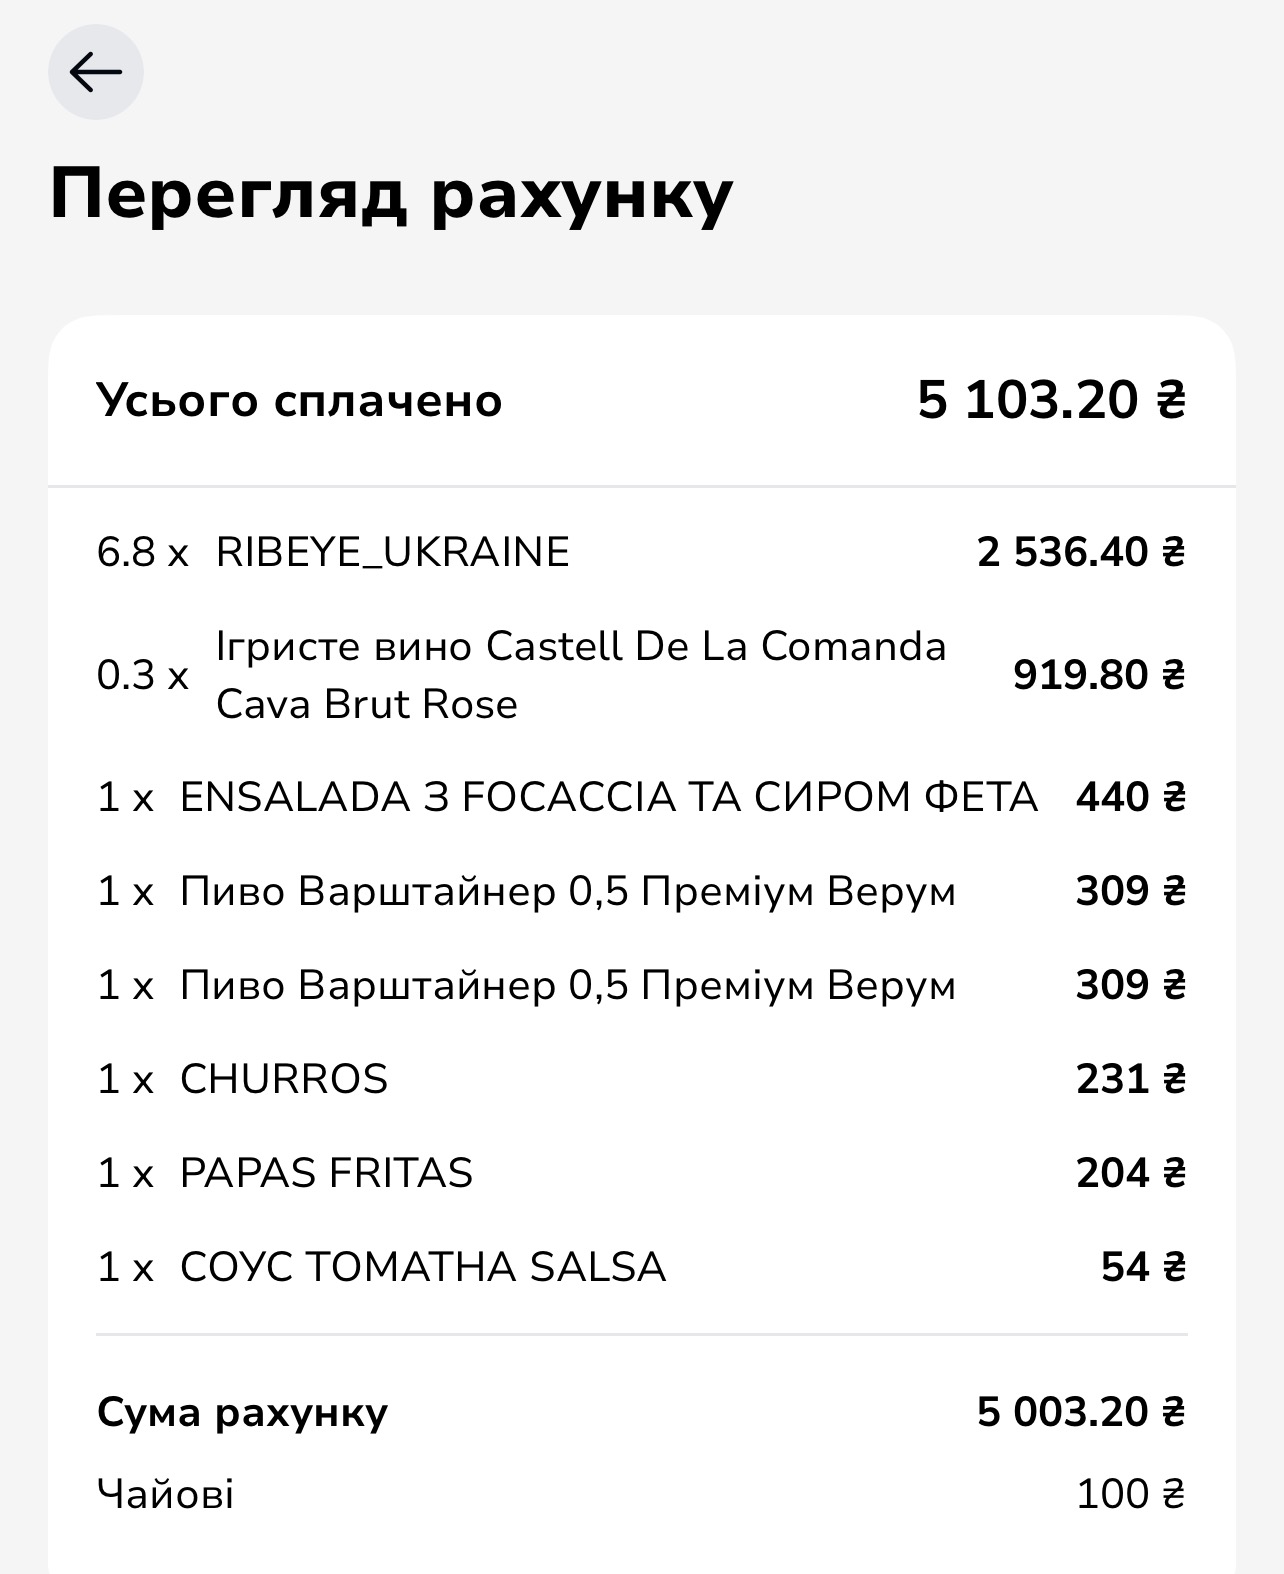Tap the CHURROS line item

(x=641, y=1079)
